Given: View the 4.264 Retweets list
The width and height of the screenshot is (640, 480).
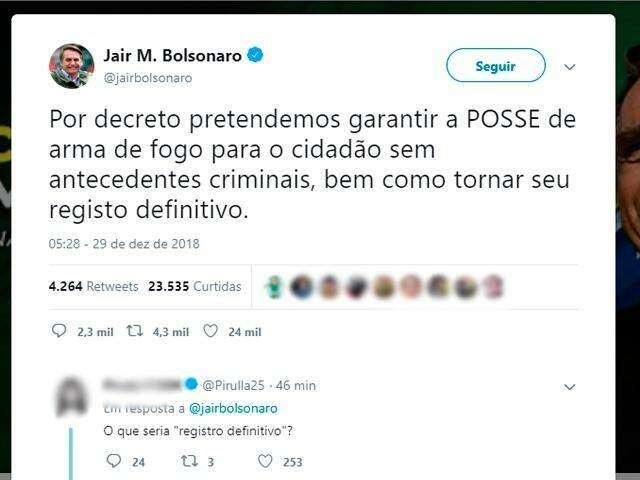Looking at the screenshot, I should tap(93, 286).
